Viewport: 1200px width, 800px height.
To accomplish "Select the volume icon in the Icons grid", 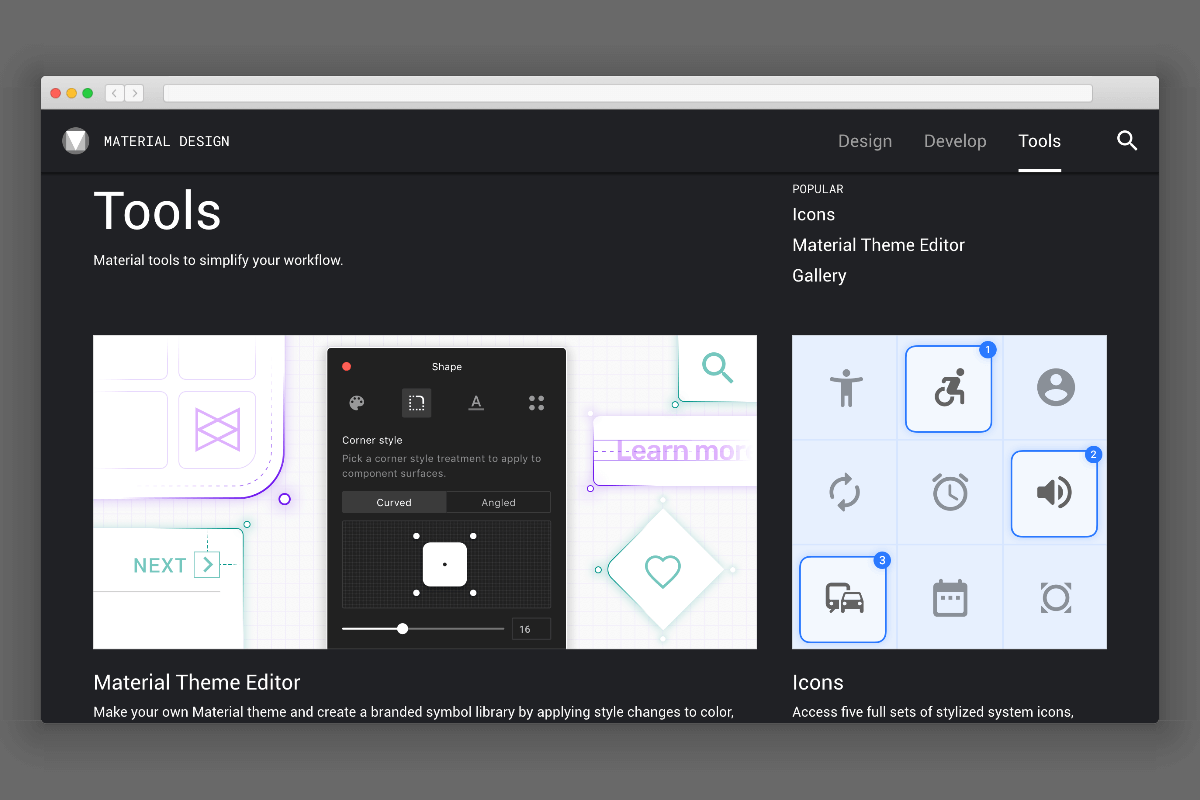I will pyautogui.click(x=1054, y=492).
